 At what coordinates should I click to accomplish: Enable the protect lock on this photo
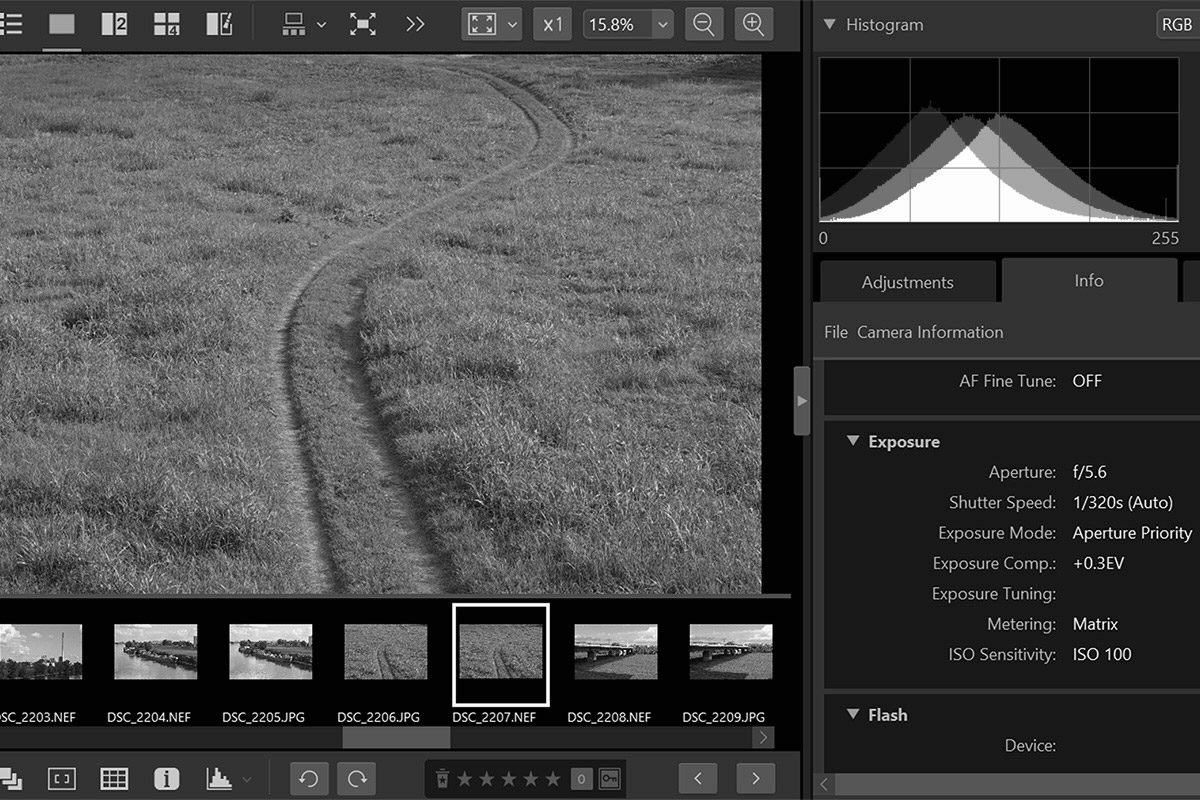pos(609,779)
